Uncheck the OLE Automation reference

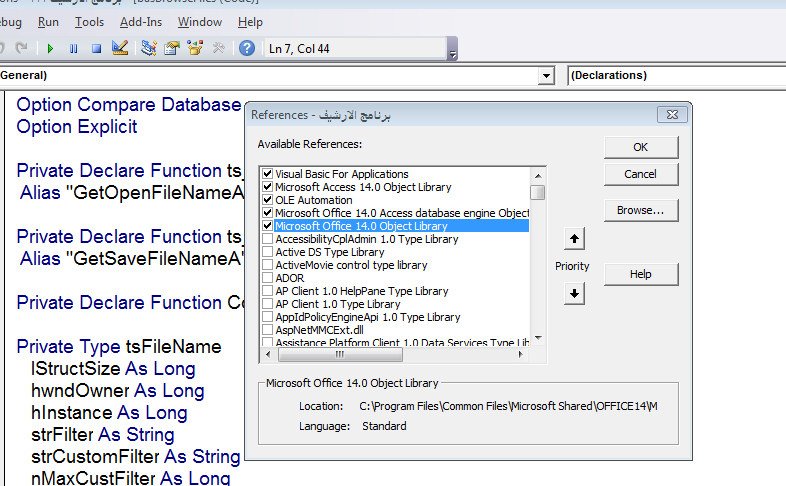266,200
